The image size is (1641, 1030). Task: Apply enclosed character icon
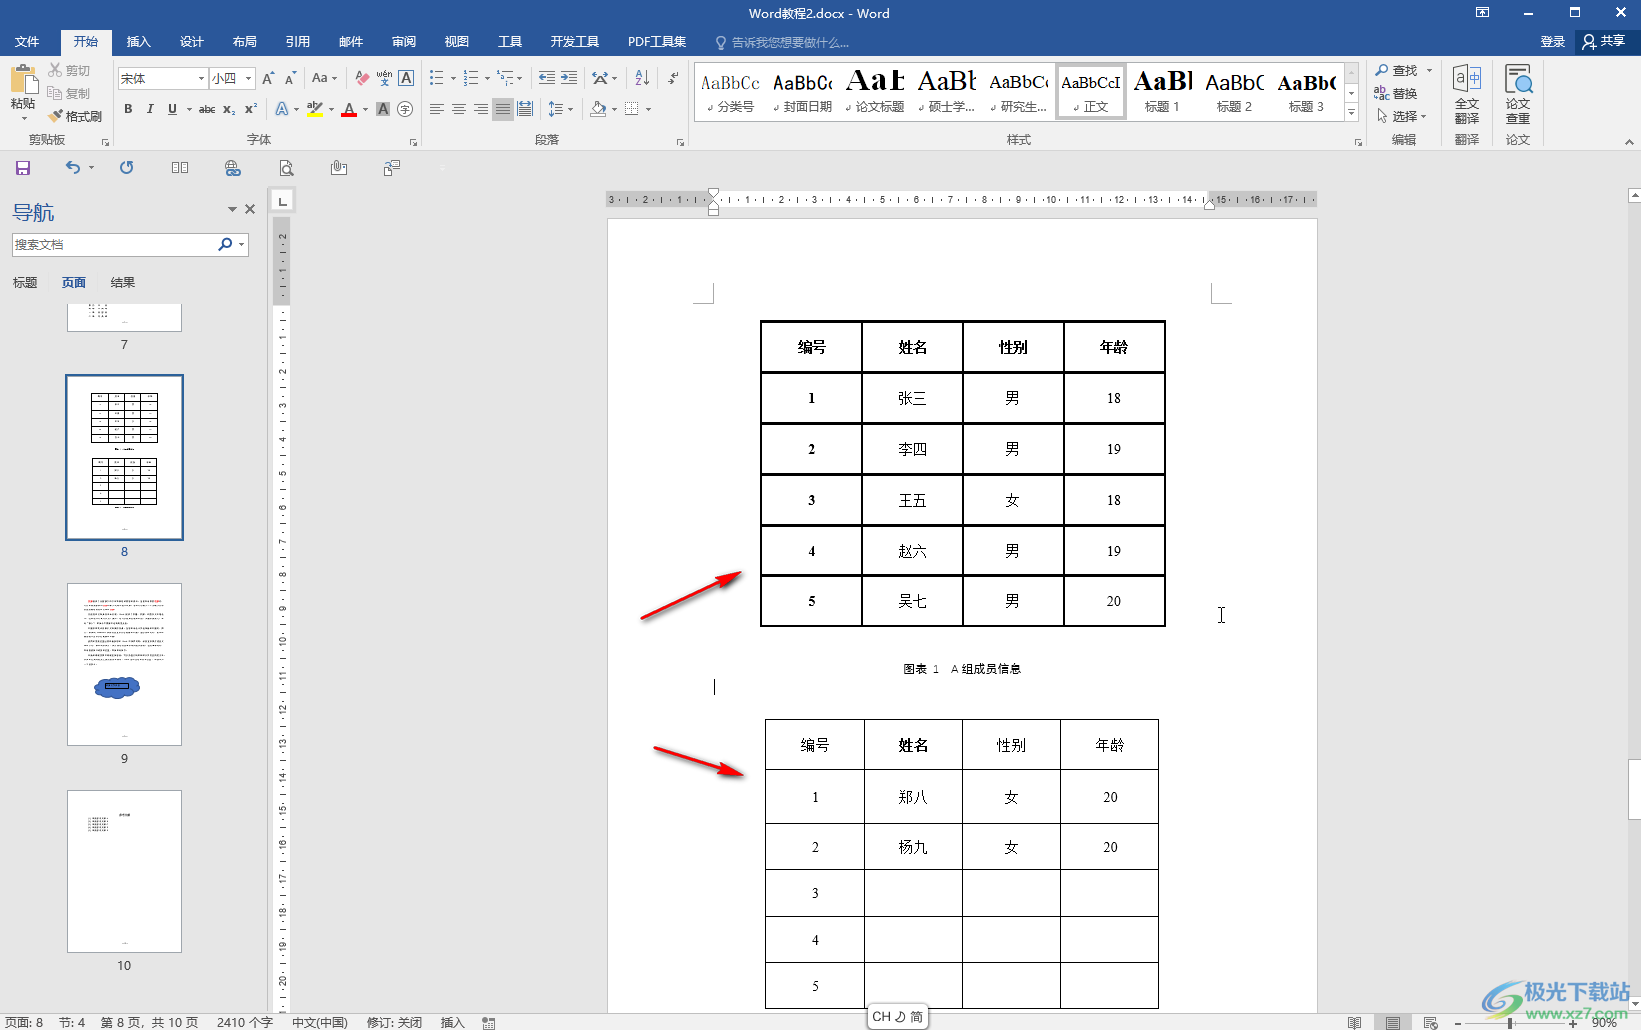pos(405,109)
